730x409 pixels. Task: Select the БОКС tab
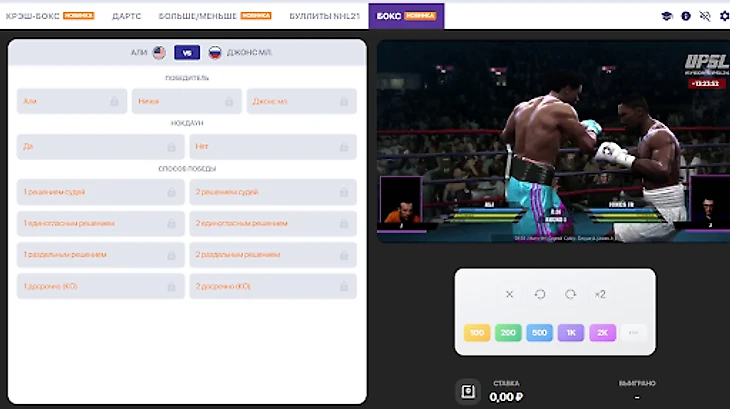coord(406,16)
